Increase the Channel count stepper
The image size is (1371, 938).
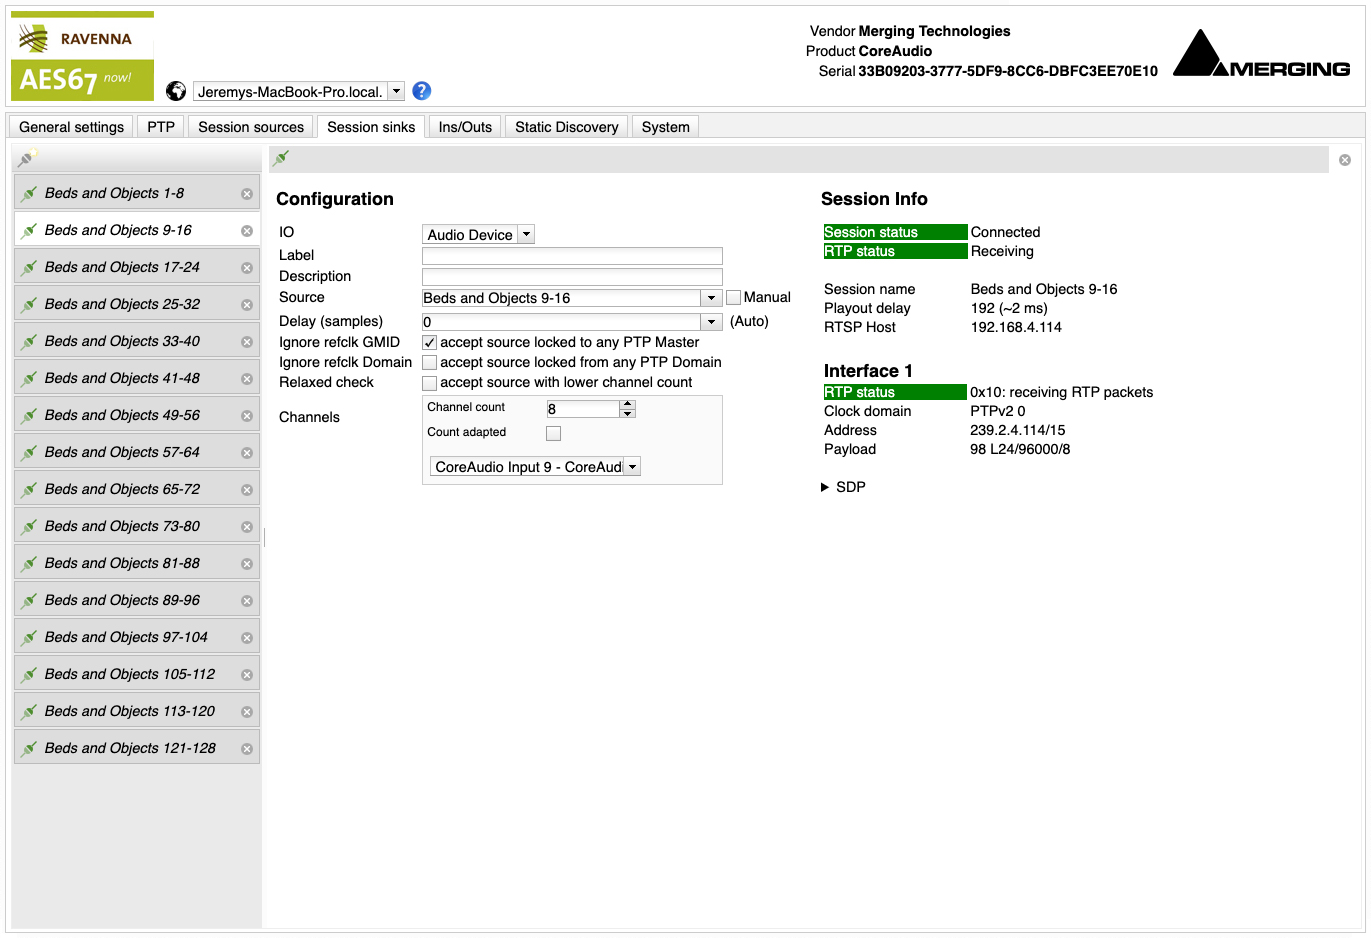628,404
